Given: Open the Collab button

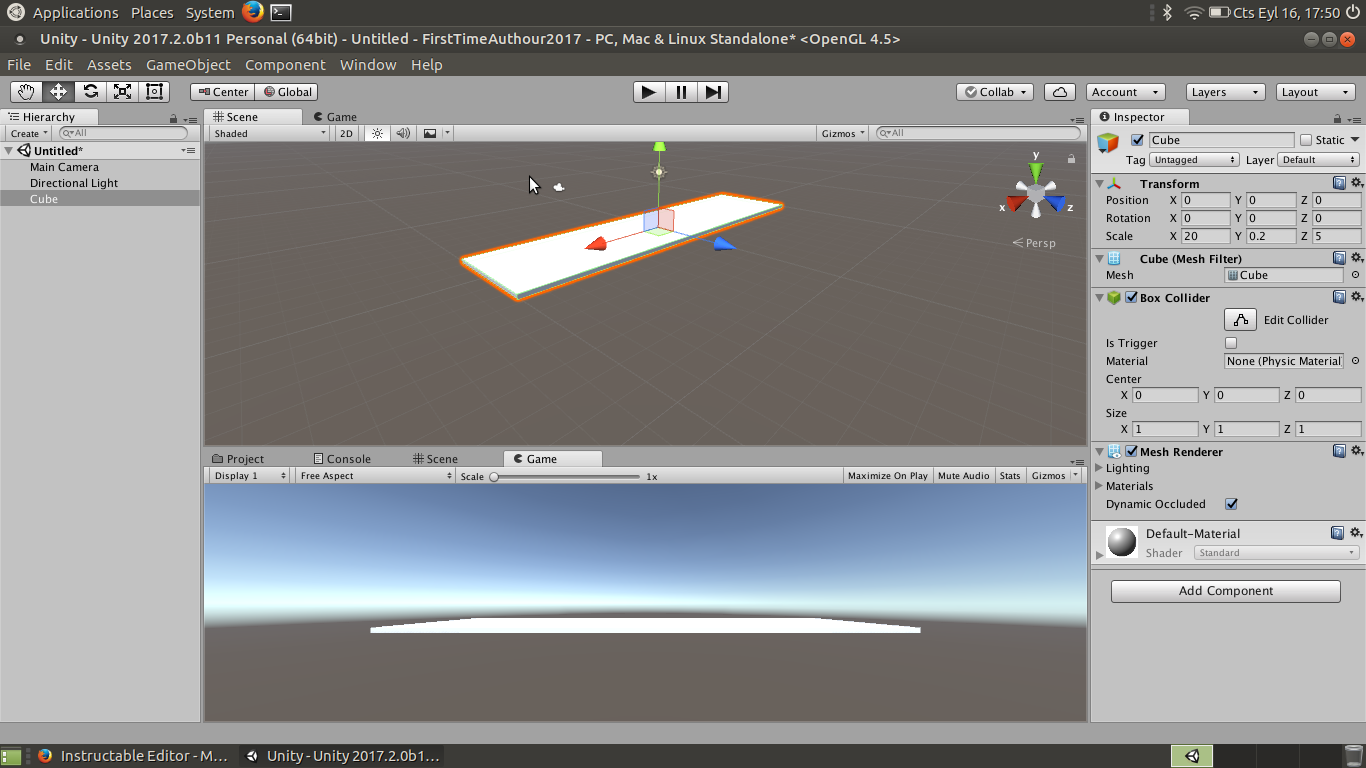Looking at the screenshot, I should 996,92.
